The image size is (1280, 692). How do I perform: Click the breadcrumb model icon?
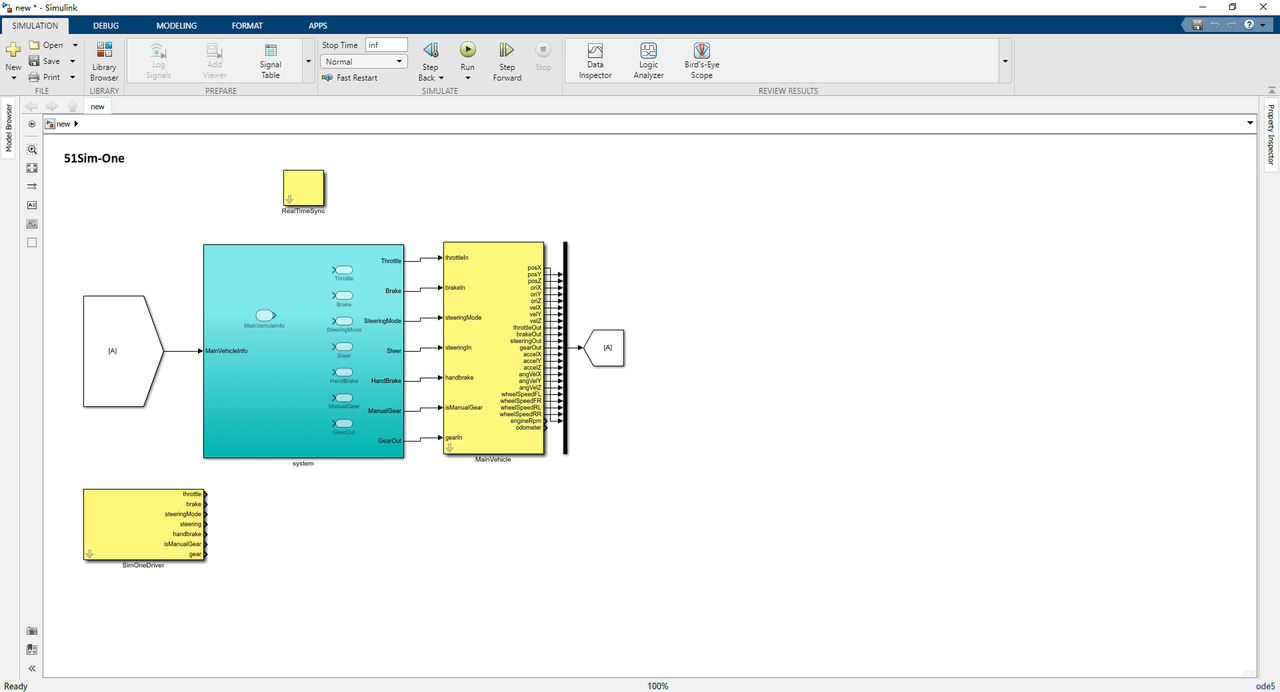pyautogui.click(x=50, y=124)
